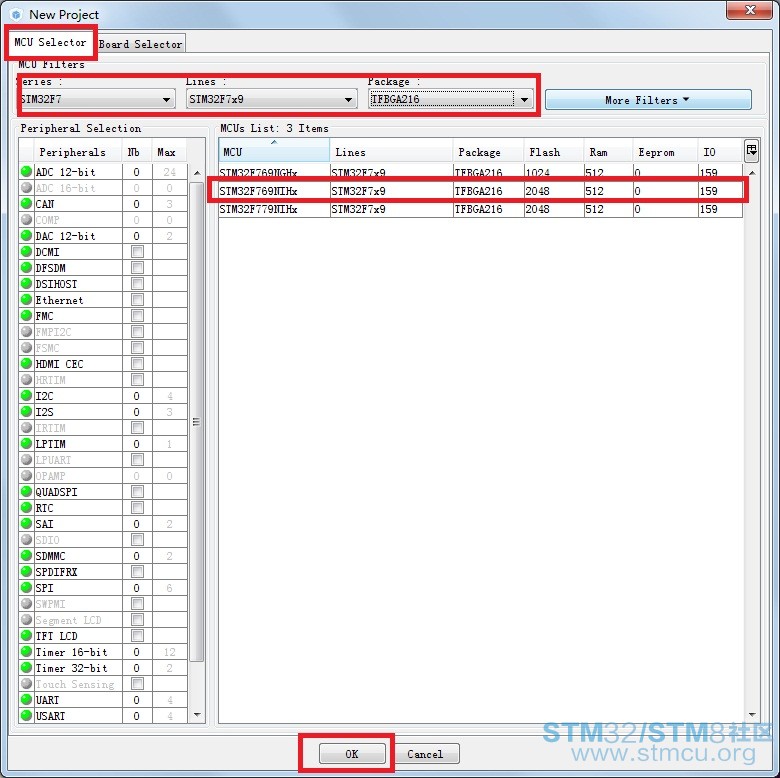Click the peripheral list scrollbar thumb
The image size is (780, 778).
pyautogui.click(x=197, y=422)
